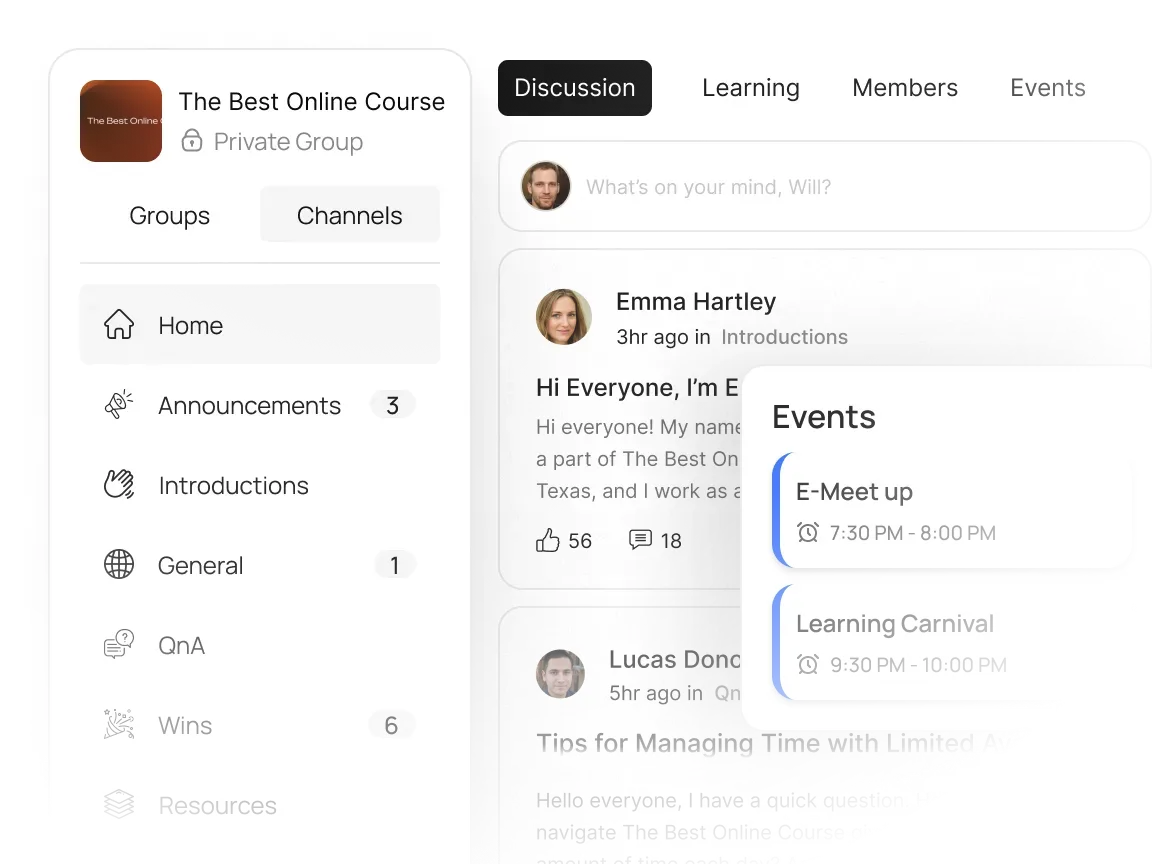Click Will's avatar in the post box
This screenshot has width=1152, height=864.
click(546, 186)
